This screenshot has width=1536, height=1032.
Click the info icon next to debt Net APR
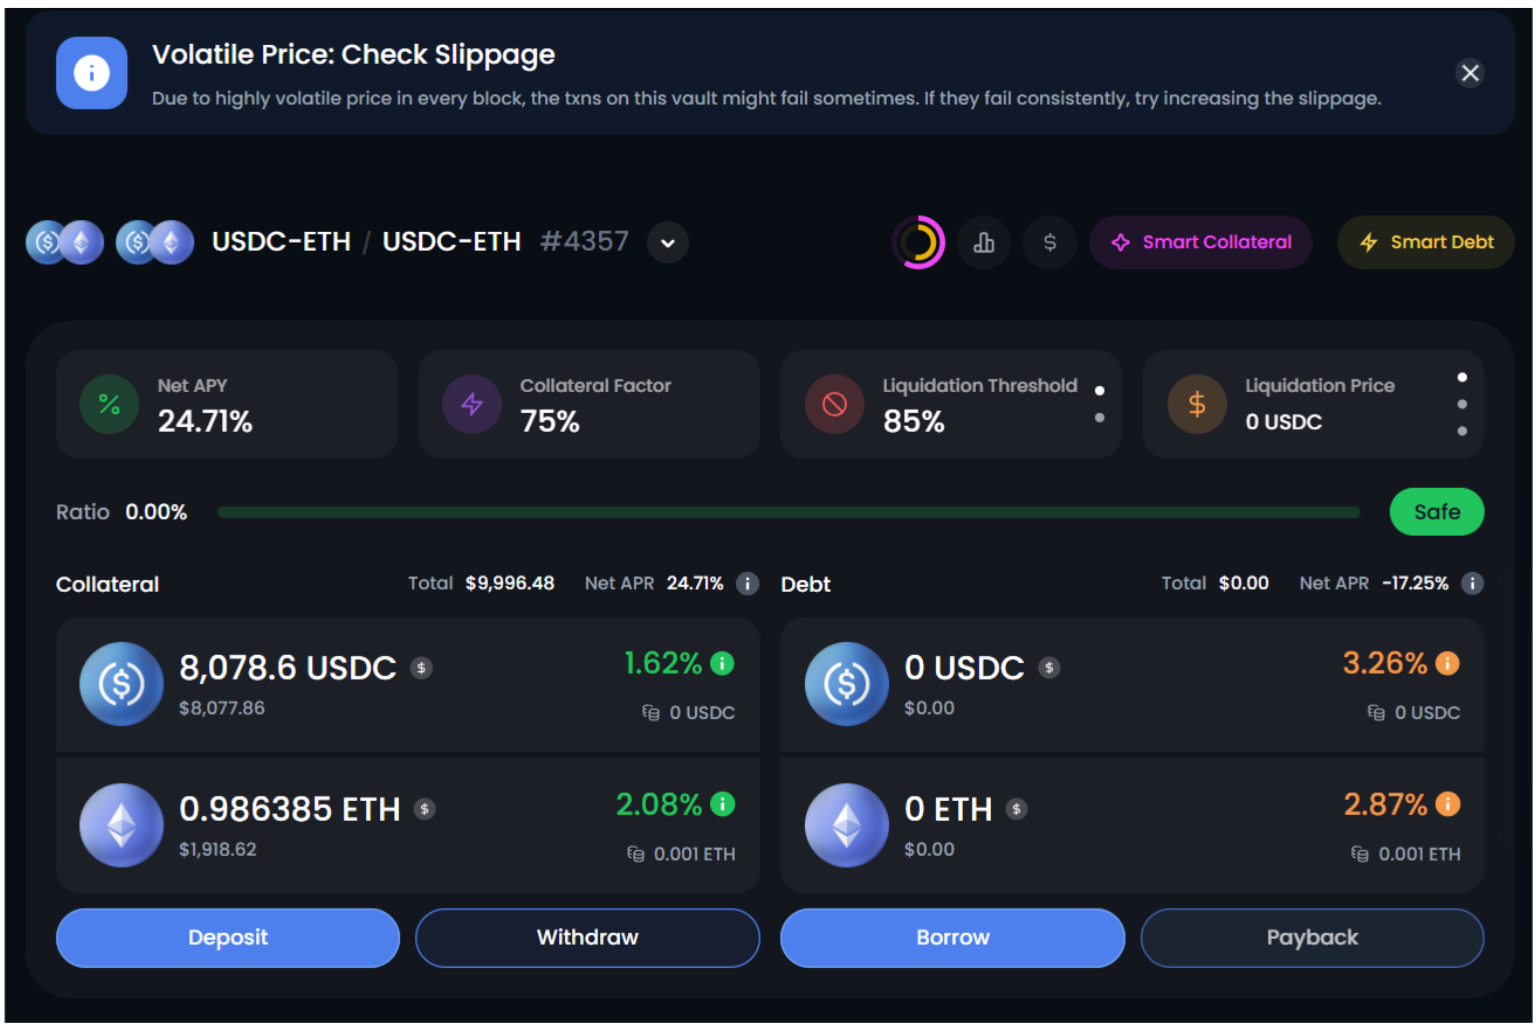click(1472, 583)
